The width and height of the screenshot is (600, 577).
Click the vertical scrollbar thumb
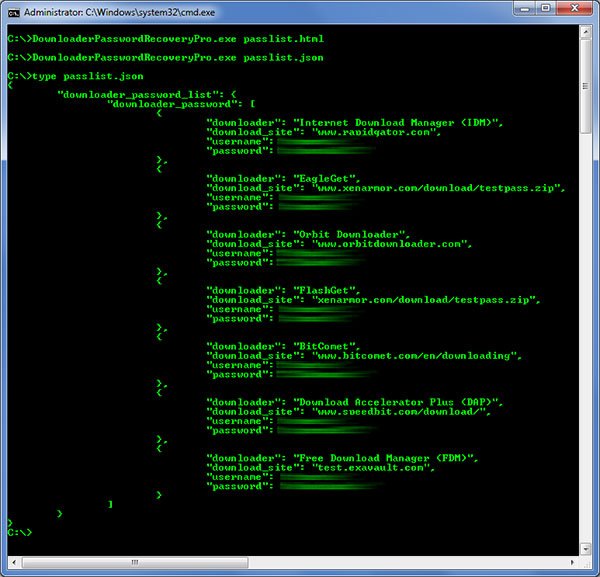pos(585,86)
